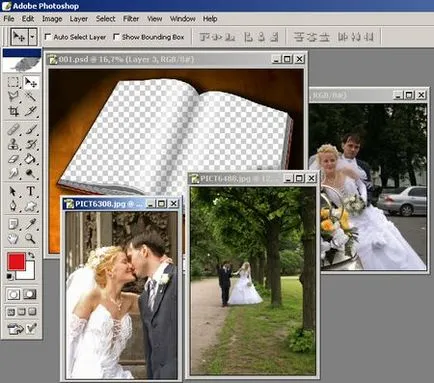Choose the Eraser tool
Image resolution: width=434 pixels, height=383 pixels.
13,159
